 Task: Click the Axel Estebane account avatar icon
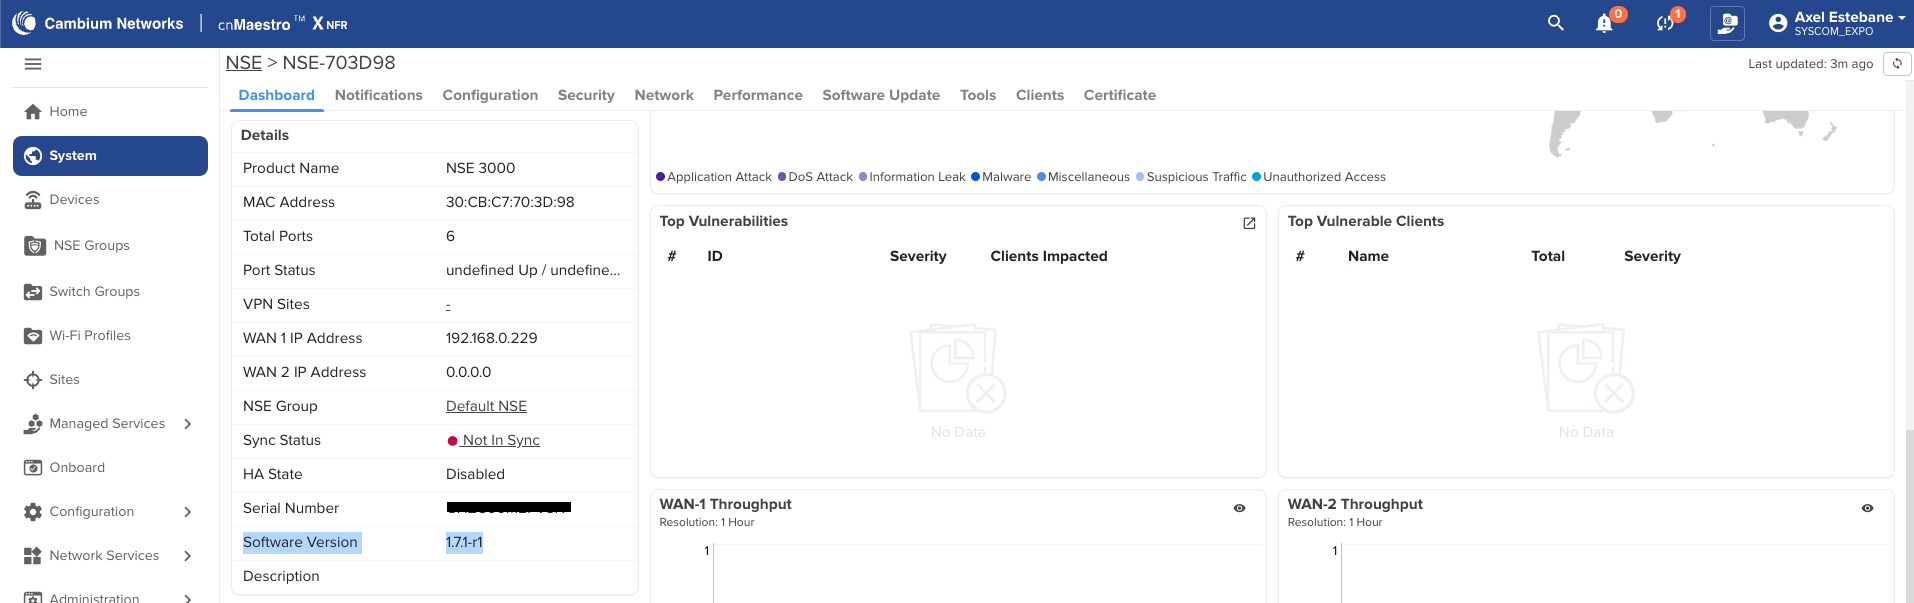[x=1777, y=23]
